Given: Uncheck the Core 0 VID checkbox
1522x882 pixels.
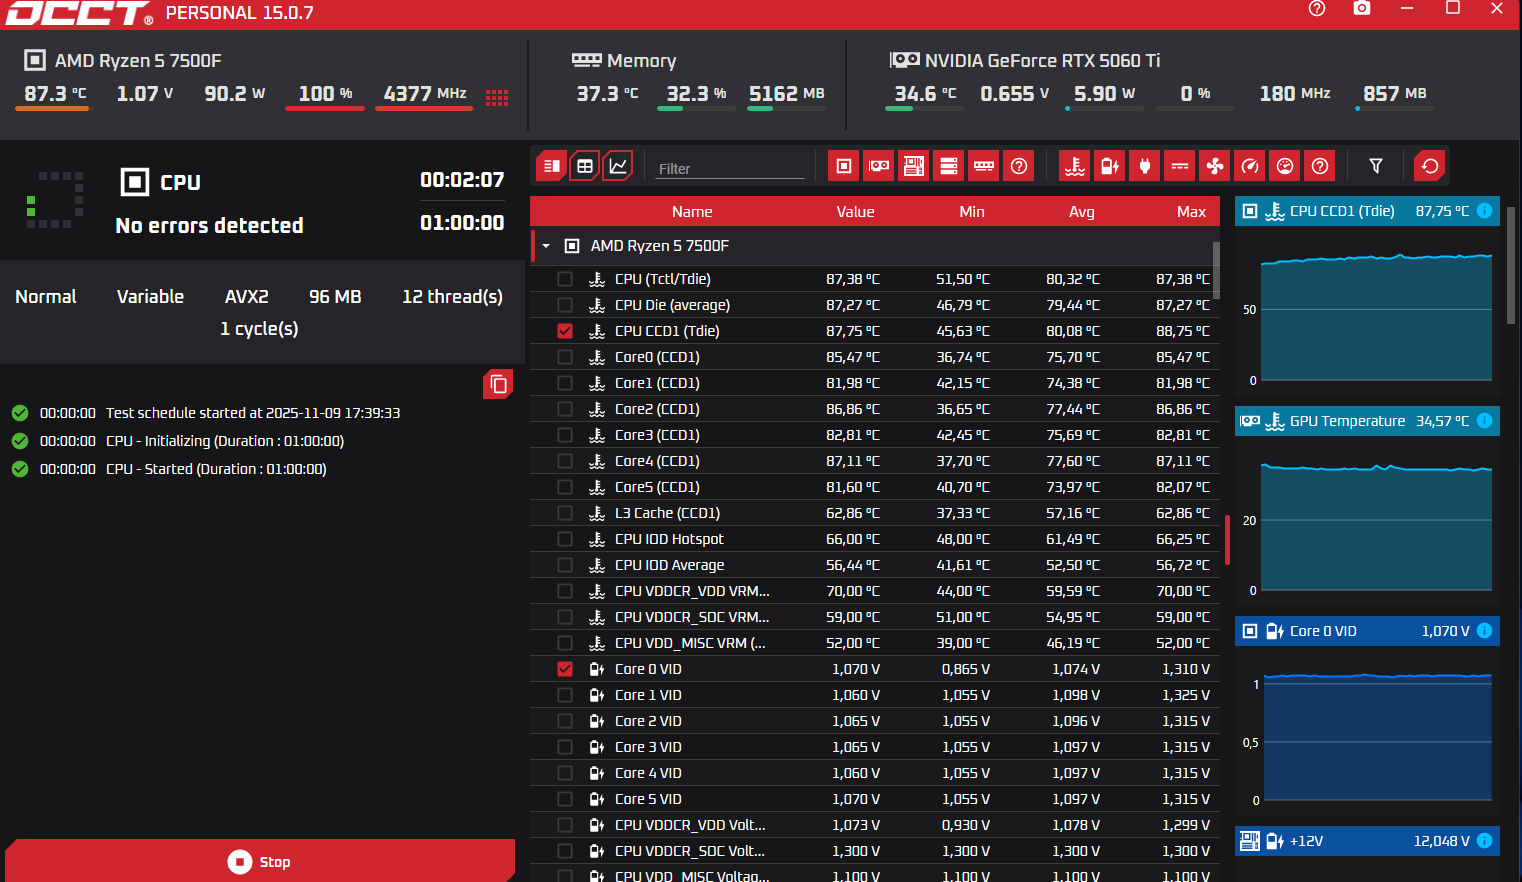Looking at the screenshot, I should [565, 669].
